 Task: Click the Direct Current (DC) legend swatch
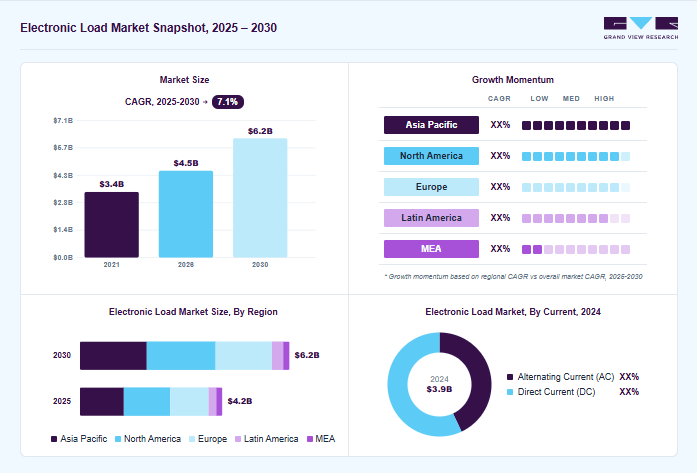(510, 392)
